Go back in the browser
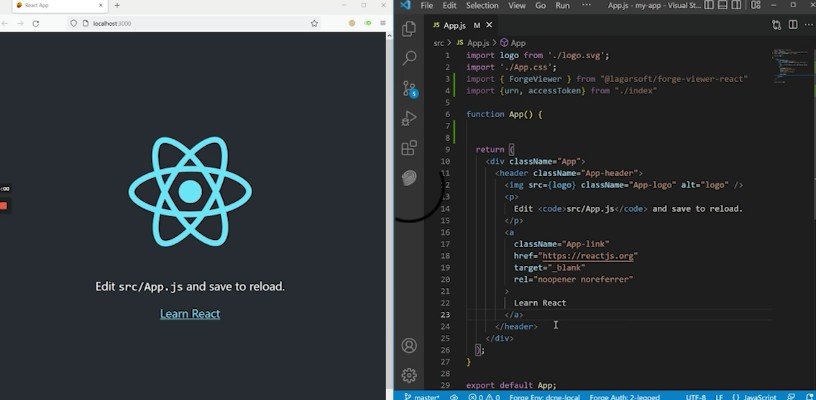The image size is (816, 400). pos(4,23)
